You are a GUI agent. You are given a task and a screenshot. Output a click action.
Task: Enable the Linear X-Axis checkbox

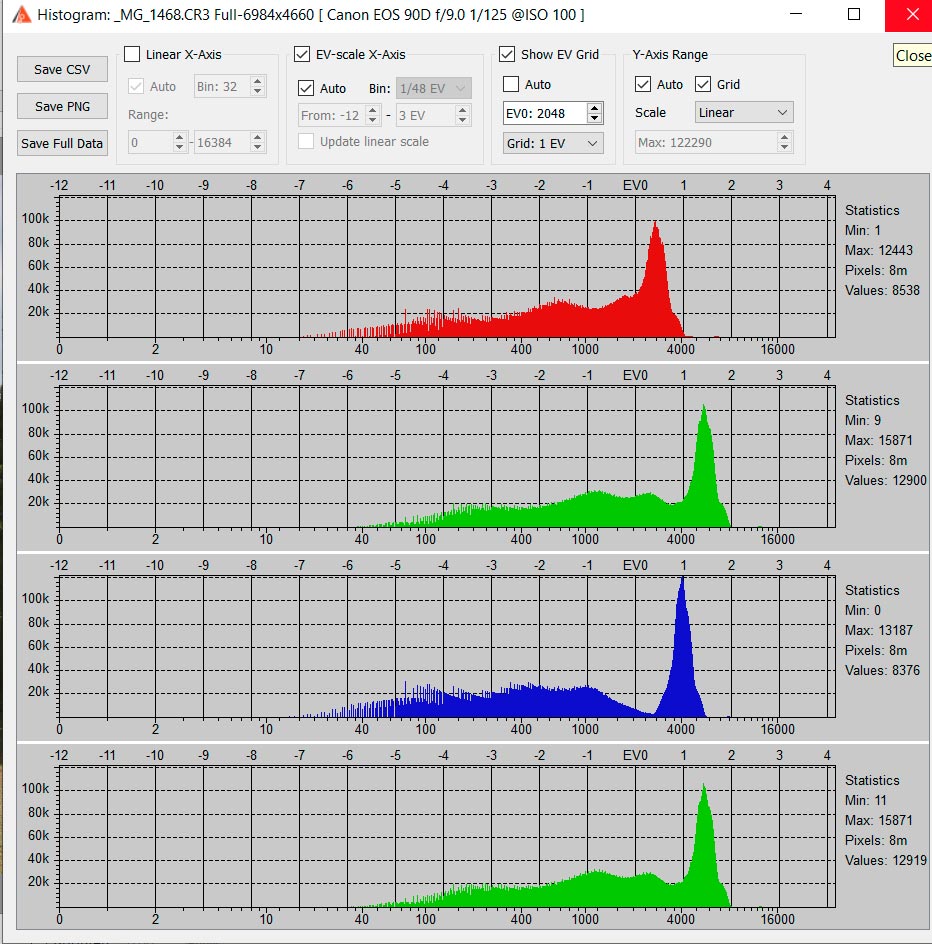coord(132,54)
